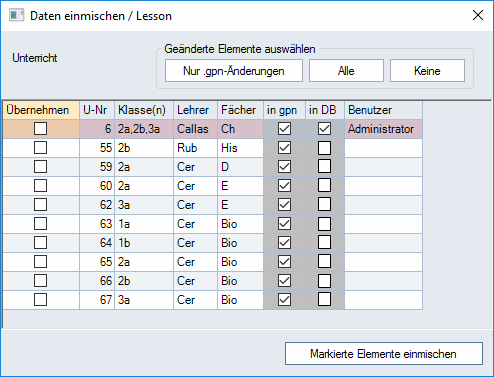494x377 pixels.
Task: Deselect all elements with Keine
Action: click(x=427, y=71)
